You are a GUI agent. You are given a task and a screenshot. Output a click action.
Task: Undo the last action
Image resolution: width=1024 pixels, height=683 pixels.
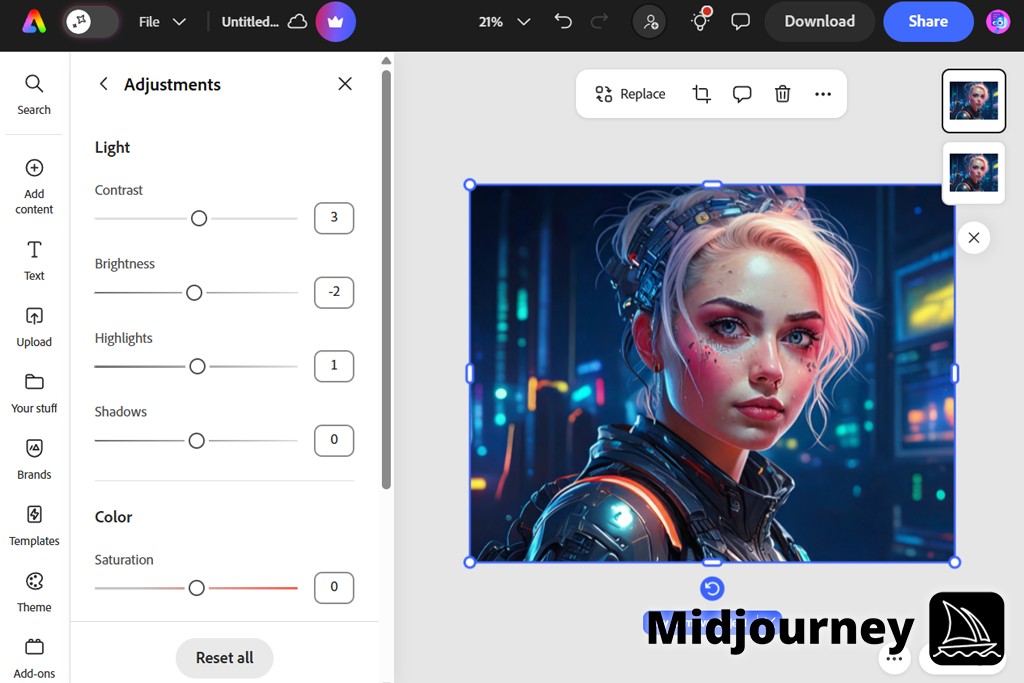tap(563, 22)
